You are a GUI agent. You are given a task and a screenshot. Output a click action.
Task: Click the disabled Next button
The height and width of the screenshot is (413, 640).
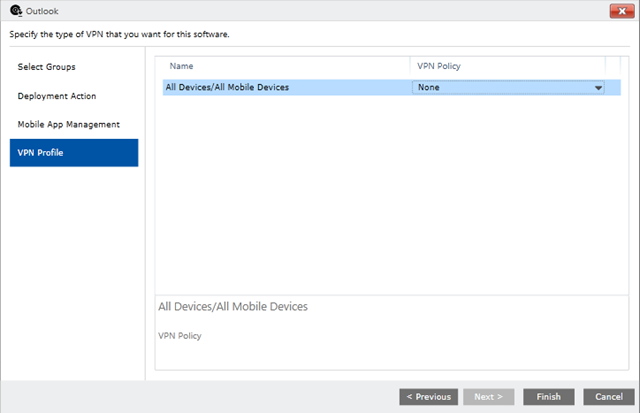[x=489, y=397]
